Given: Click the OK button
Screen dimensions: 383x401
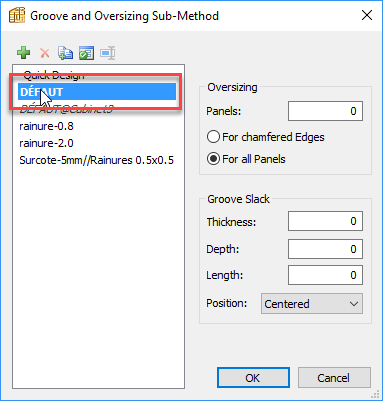Looking at the screenshot, I should tap(253, 378).
